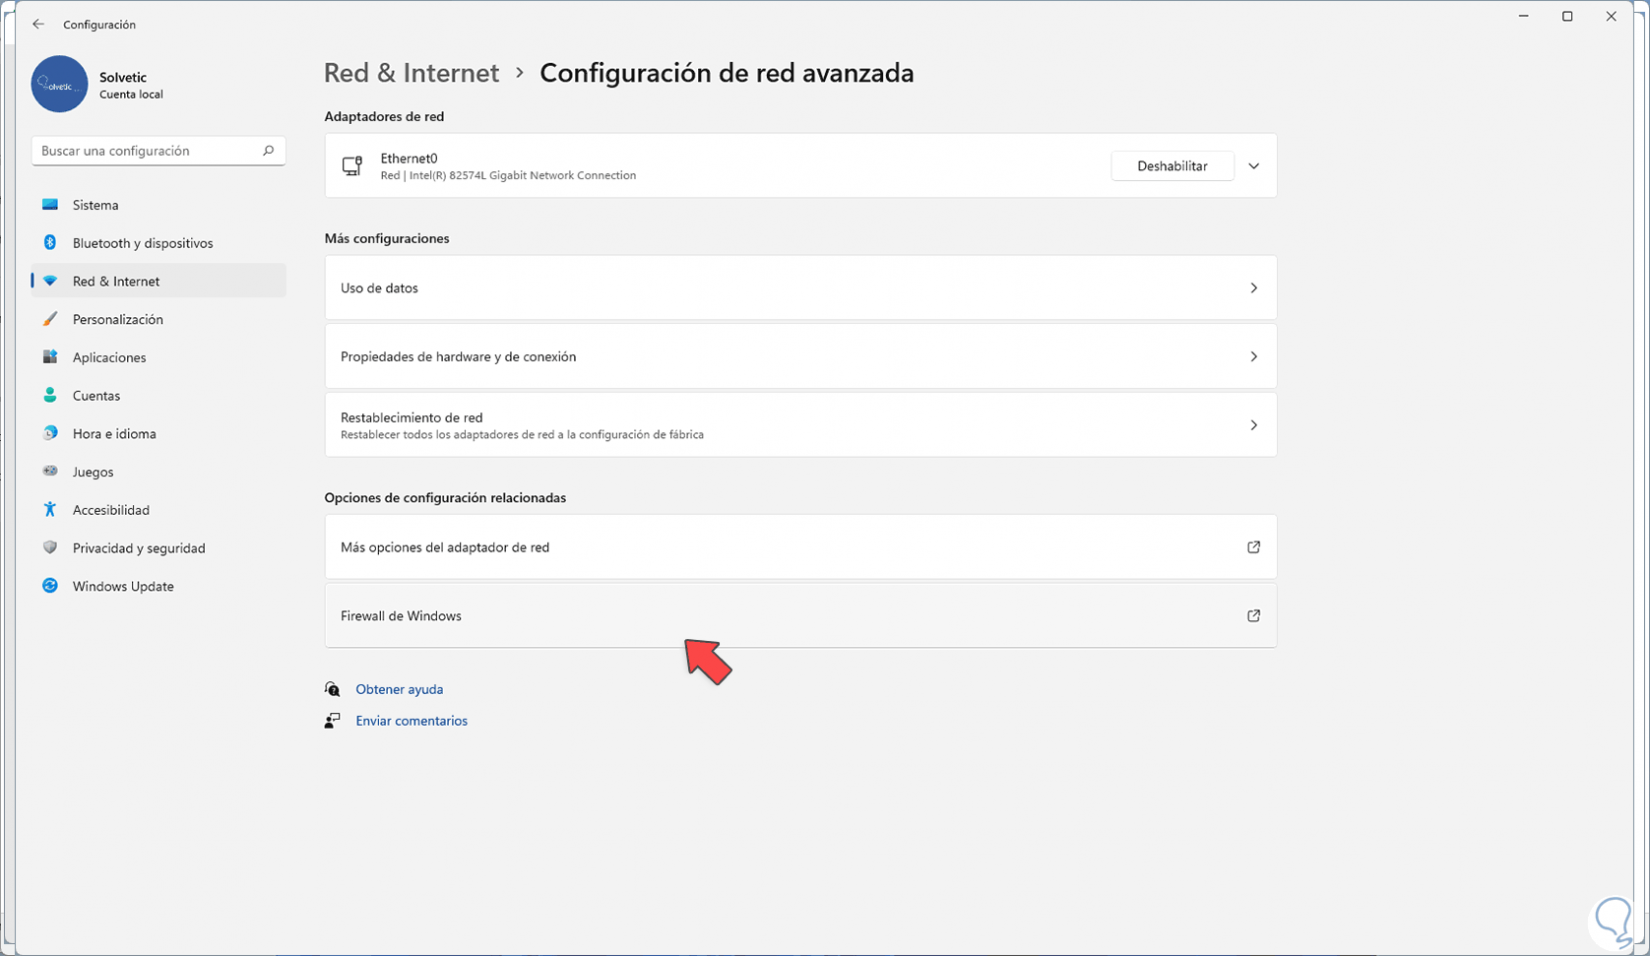Viewport: 1650px width, 956px height.
Task: Select Personalización in the sidebar
Action: pyautogui.click(x=117, y=319)
